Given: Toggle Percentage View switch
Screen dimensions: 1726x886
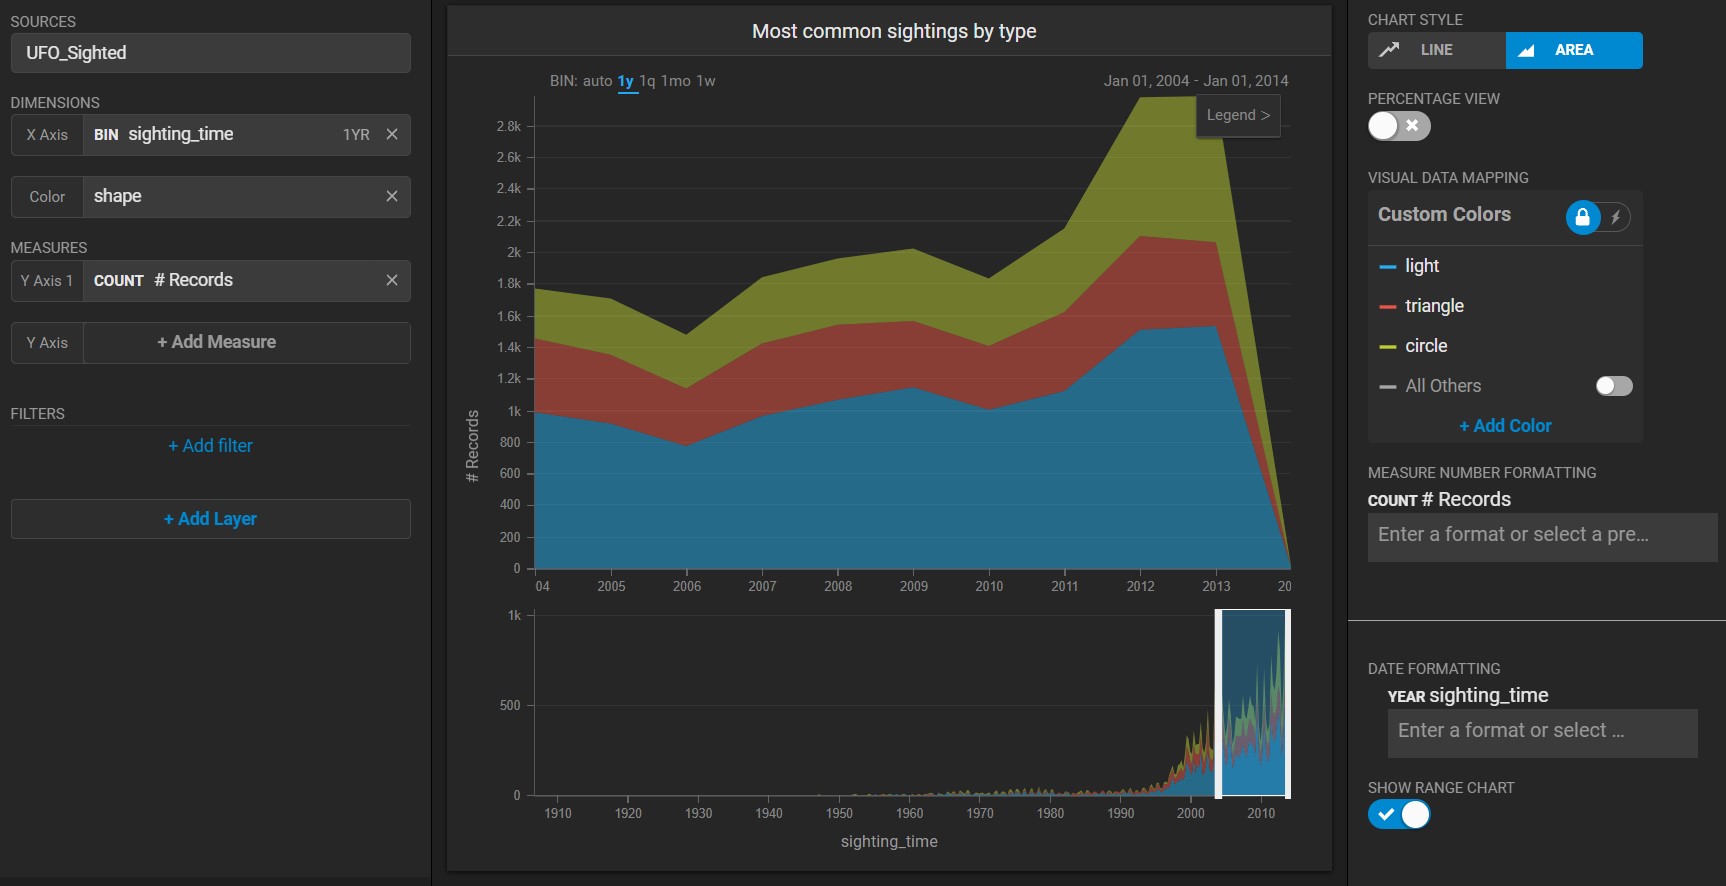Looking at the screenshot, I should [1398, 126].
